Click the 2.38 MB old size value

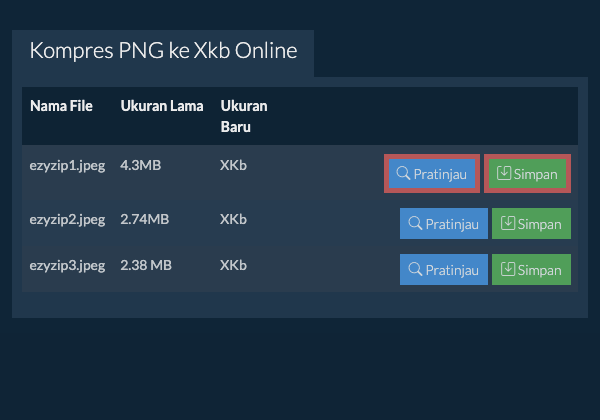coord(146,265)
